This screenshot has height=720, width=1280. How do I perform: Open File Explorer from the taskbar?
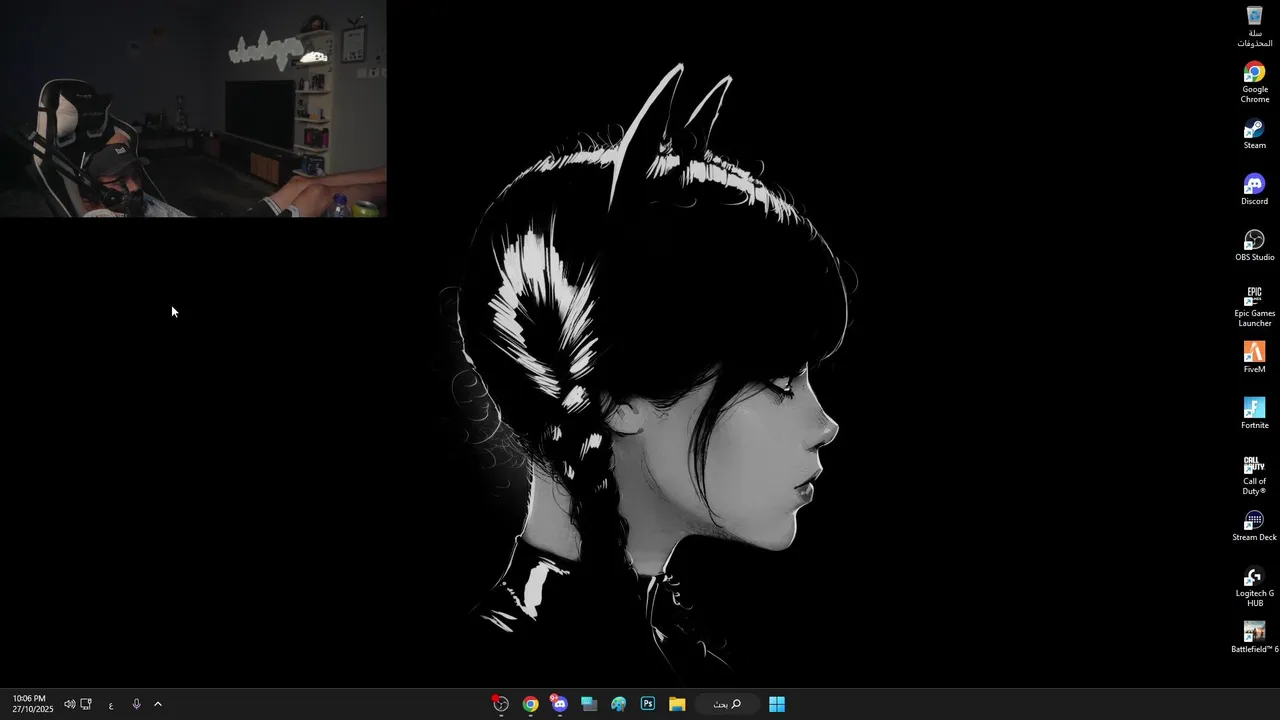pyautogui.click(x=677, y=704)
